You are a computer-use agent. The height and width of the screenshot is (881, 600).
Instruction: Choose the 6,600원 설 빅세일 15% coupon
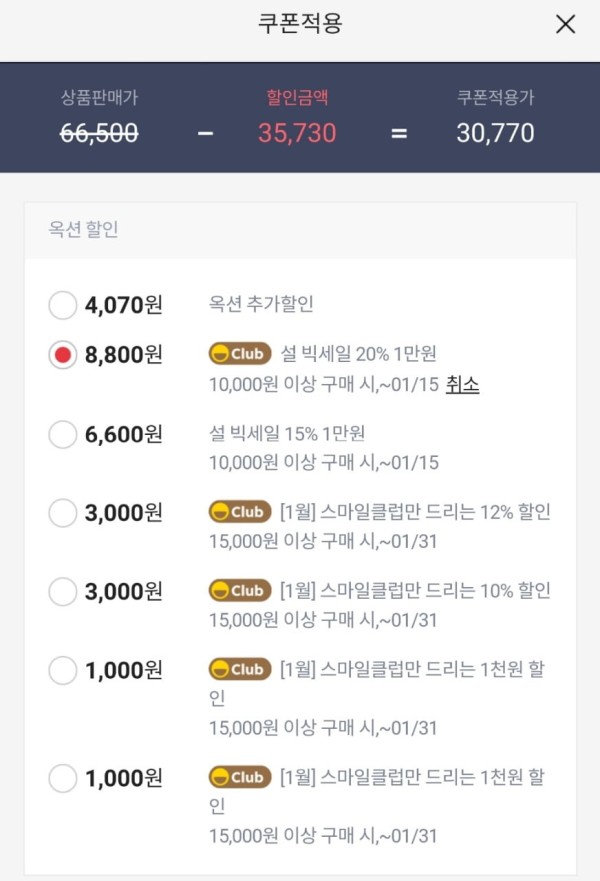click(62, 434)
